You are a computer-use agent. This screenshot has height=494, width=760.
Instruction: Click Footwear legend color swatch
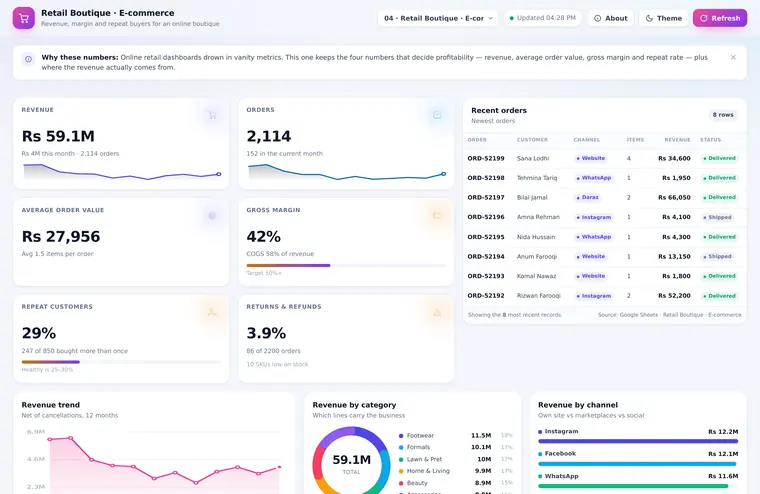pyautogui.click(x=401, y=436)
